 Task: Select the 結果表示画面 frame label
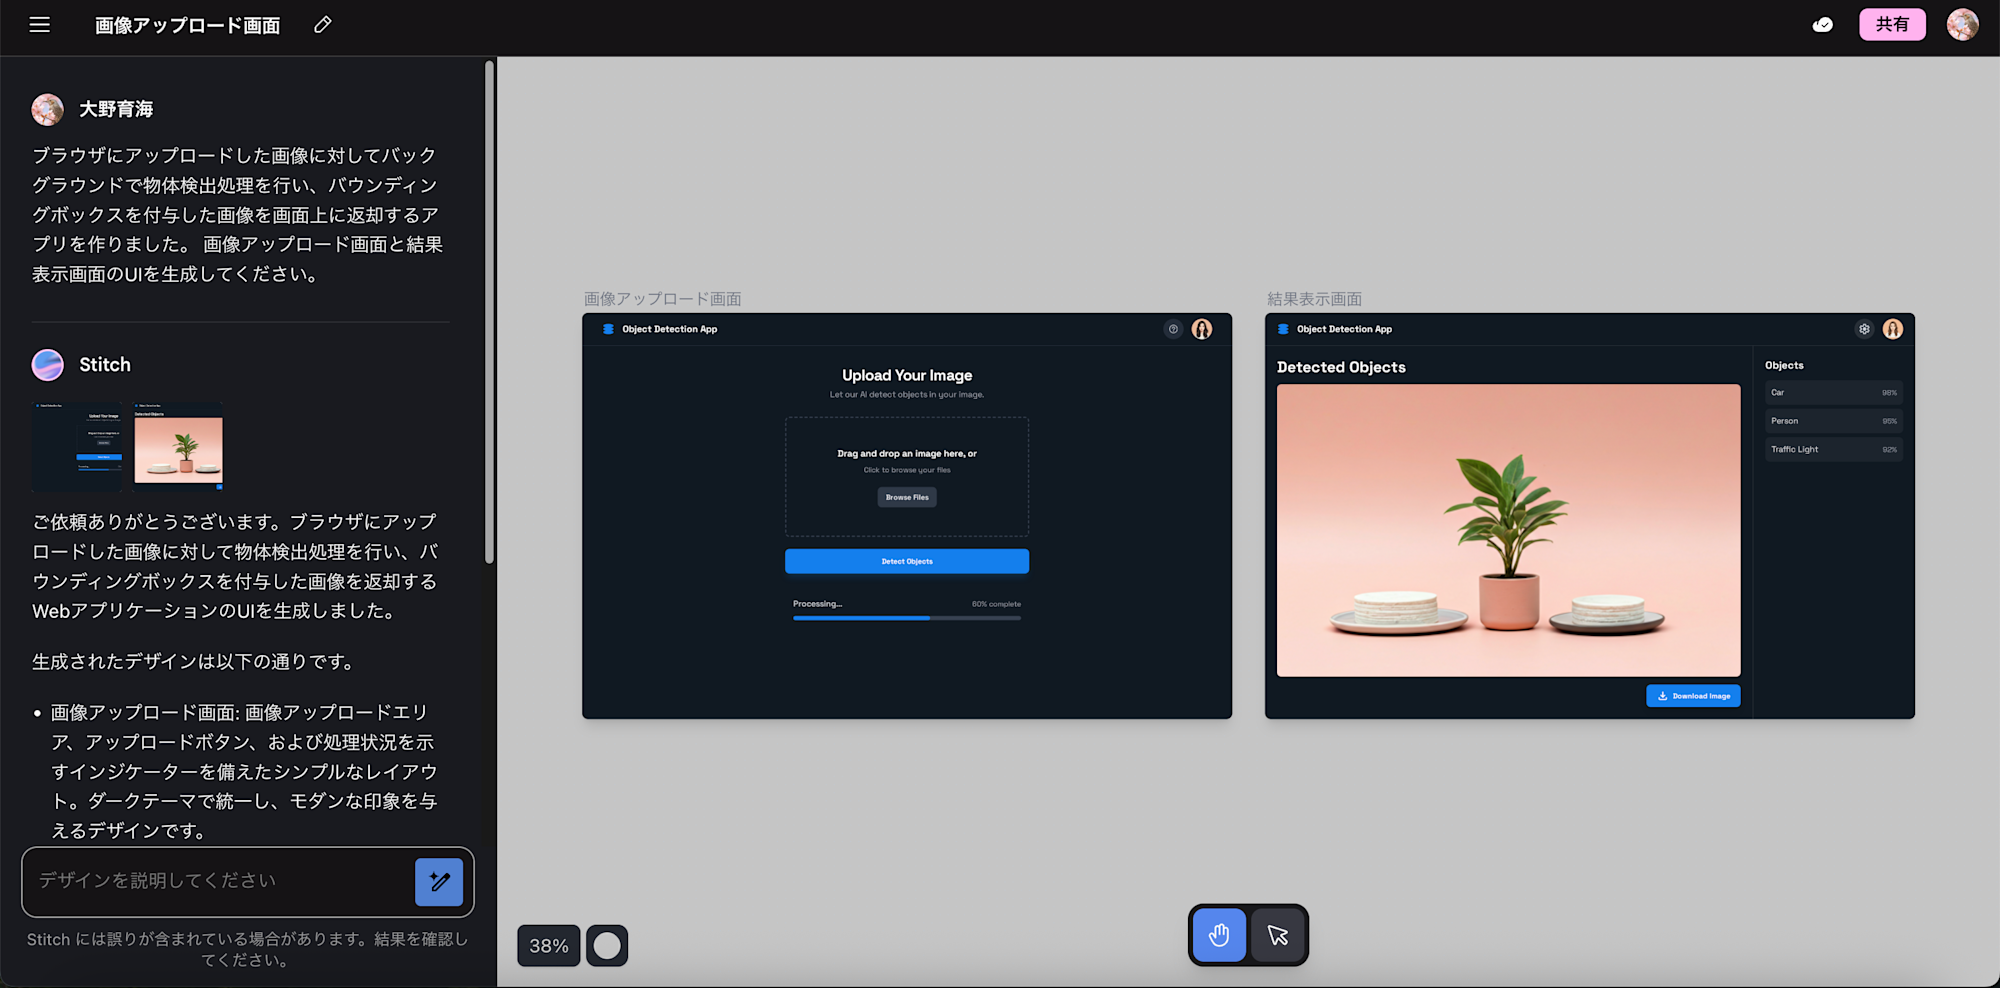pyautogui.click(x=1314, y=299)
